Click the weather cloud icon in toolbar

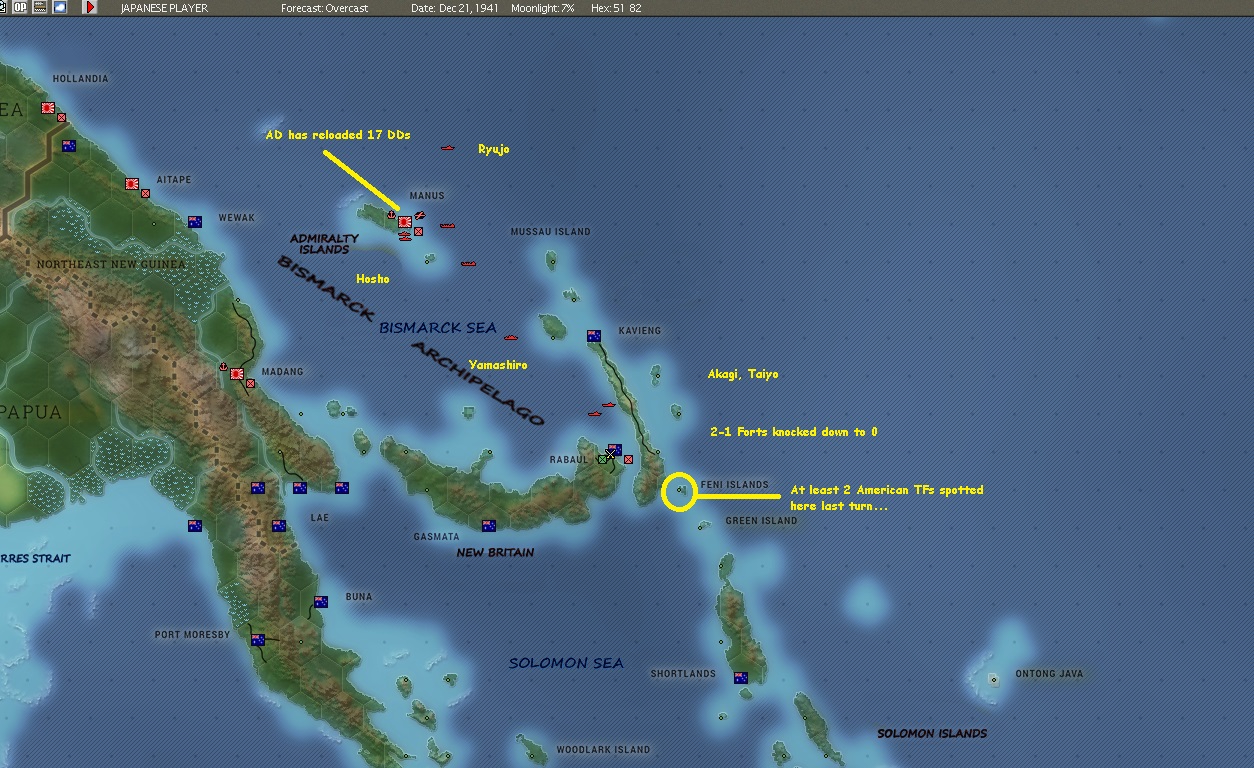59,8
